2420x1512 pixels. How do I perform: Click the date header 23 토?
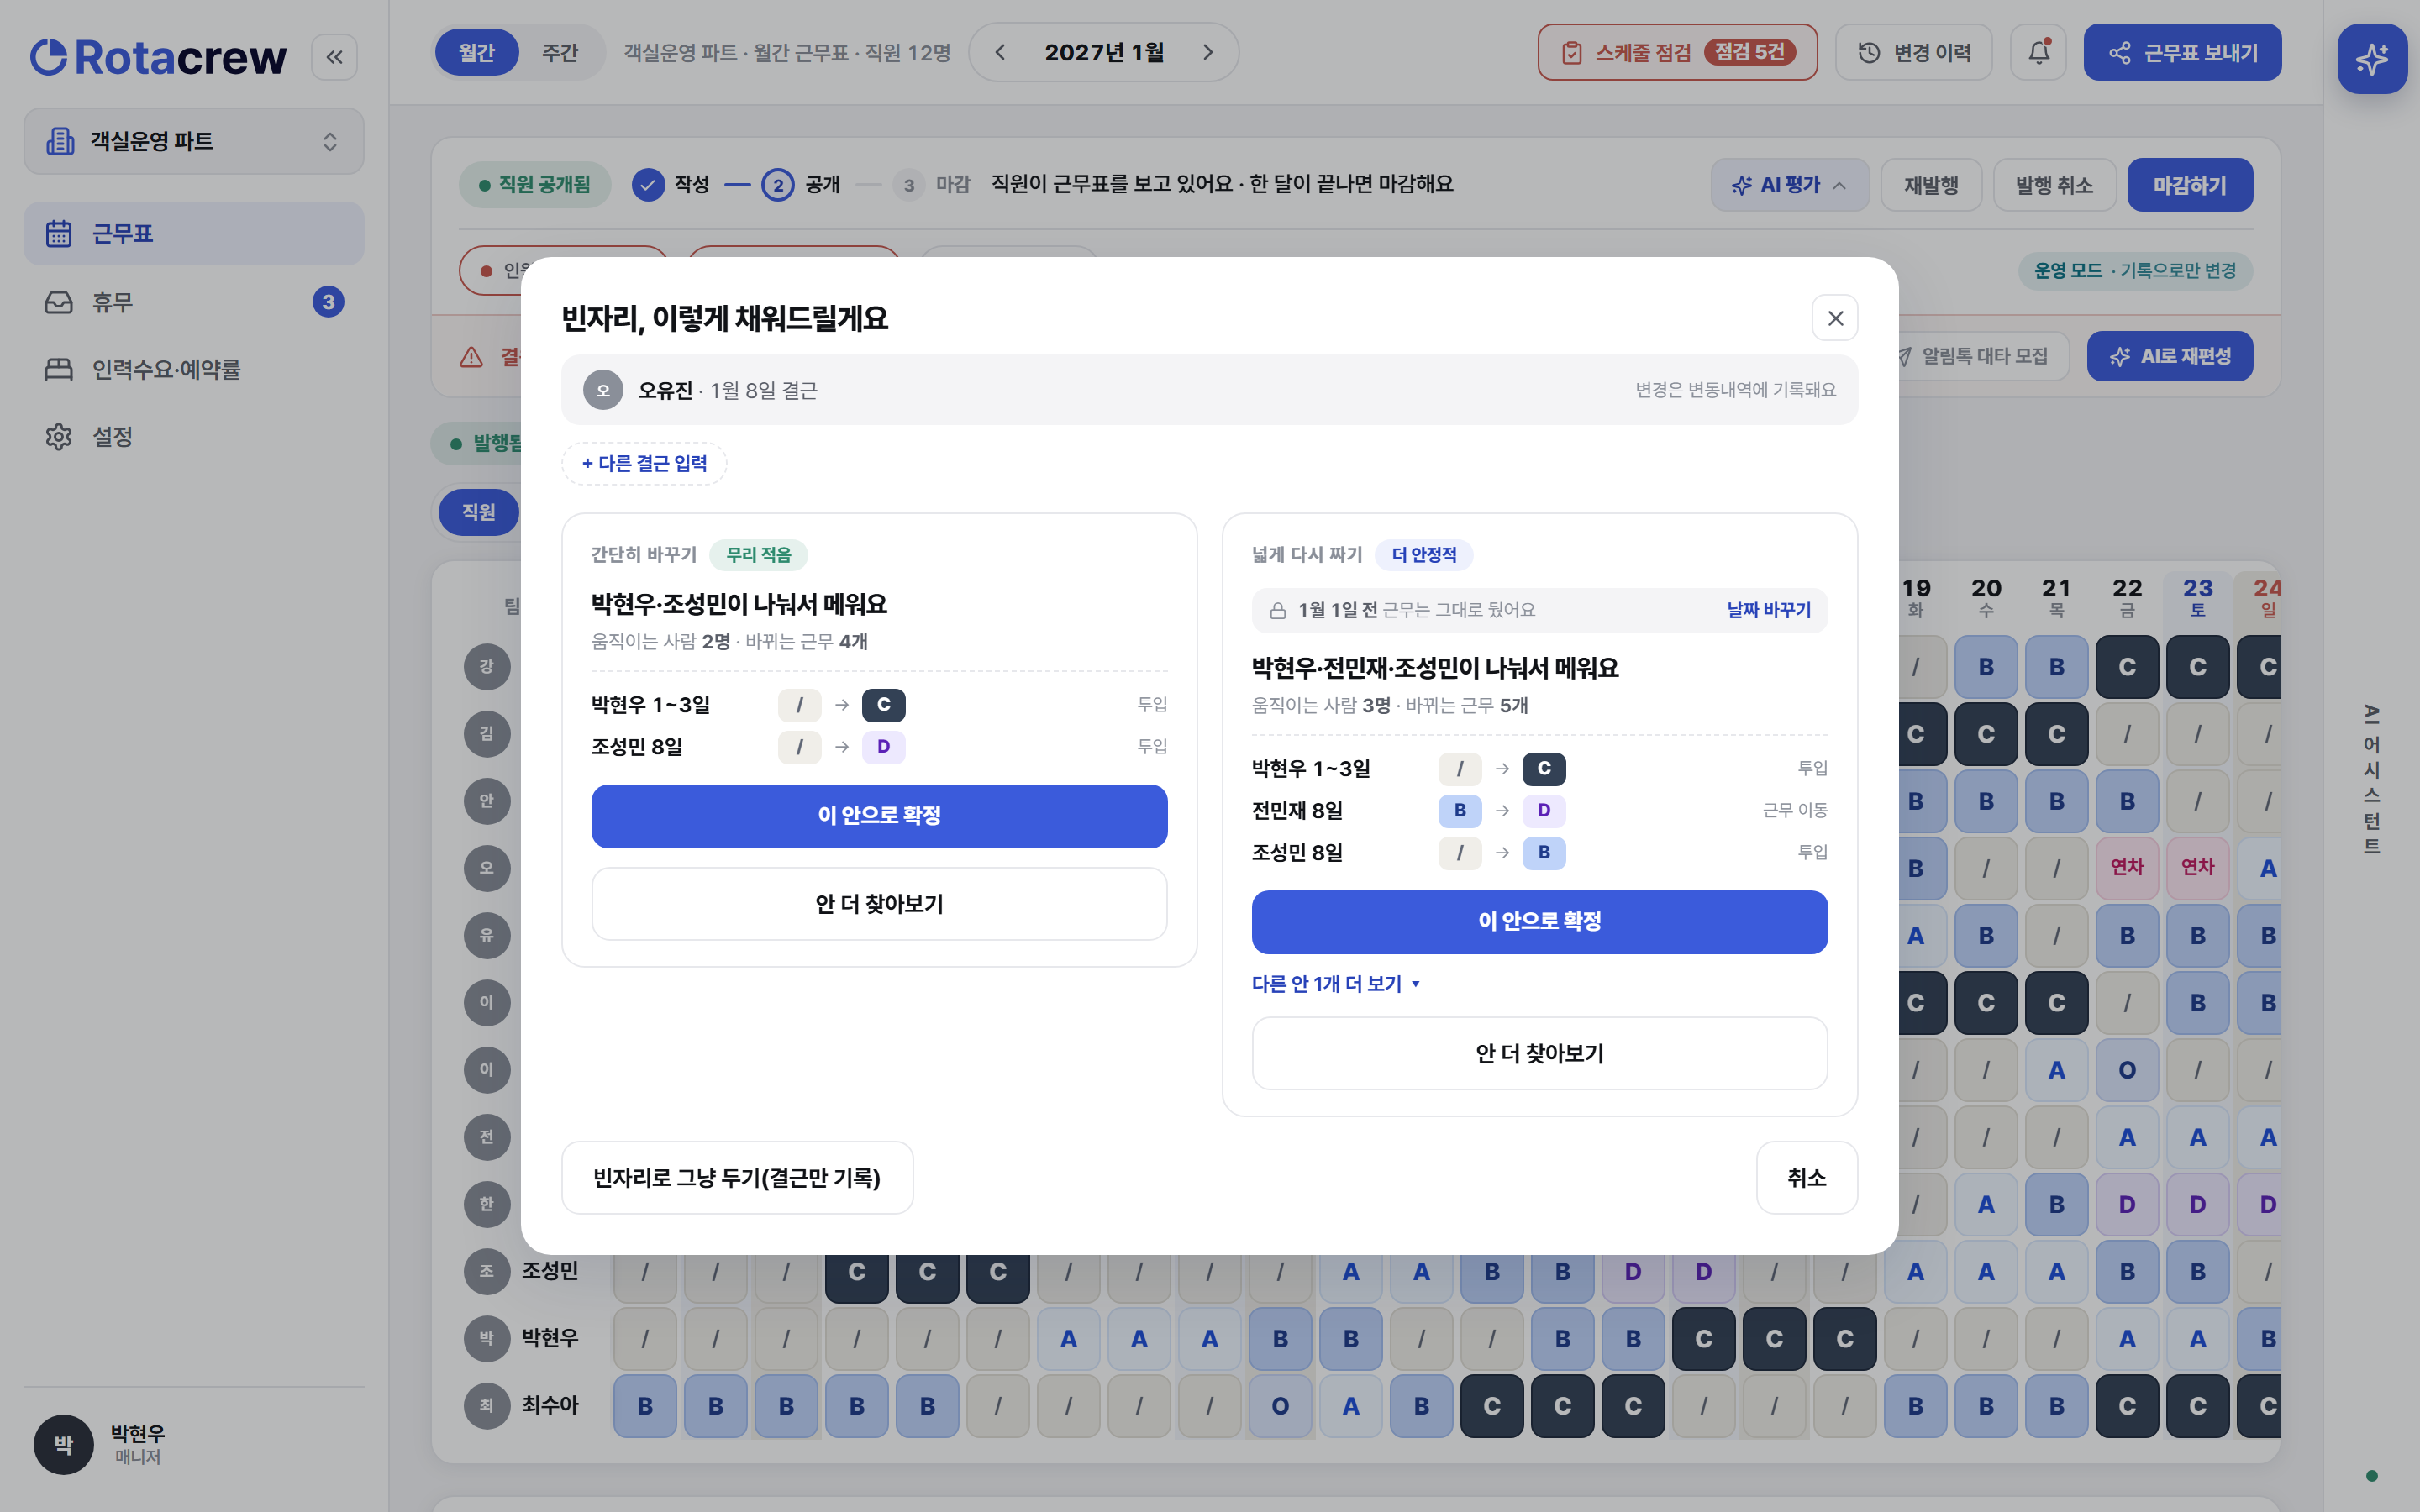tap(2197, 597)
